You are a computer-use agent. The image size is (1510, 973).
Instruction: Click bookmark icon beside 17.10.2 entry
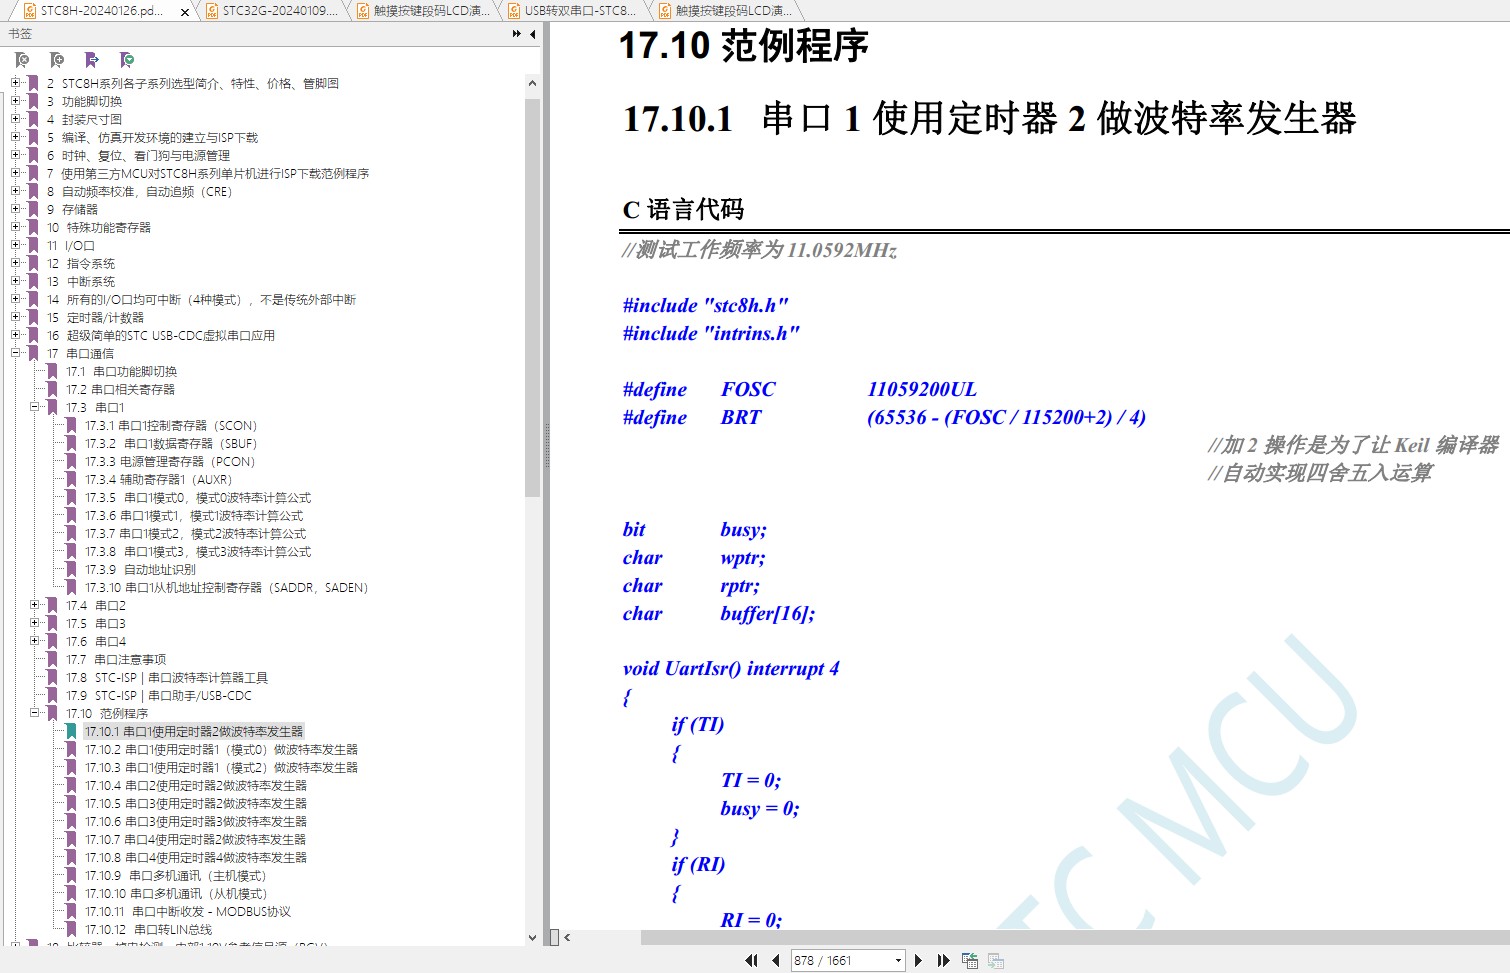click(71, 750)
